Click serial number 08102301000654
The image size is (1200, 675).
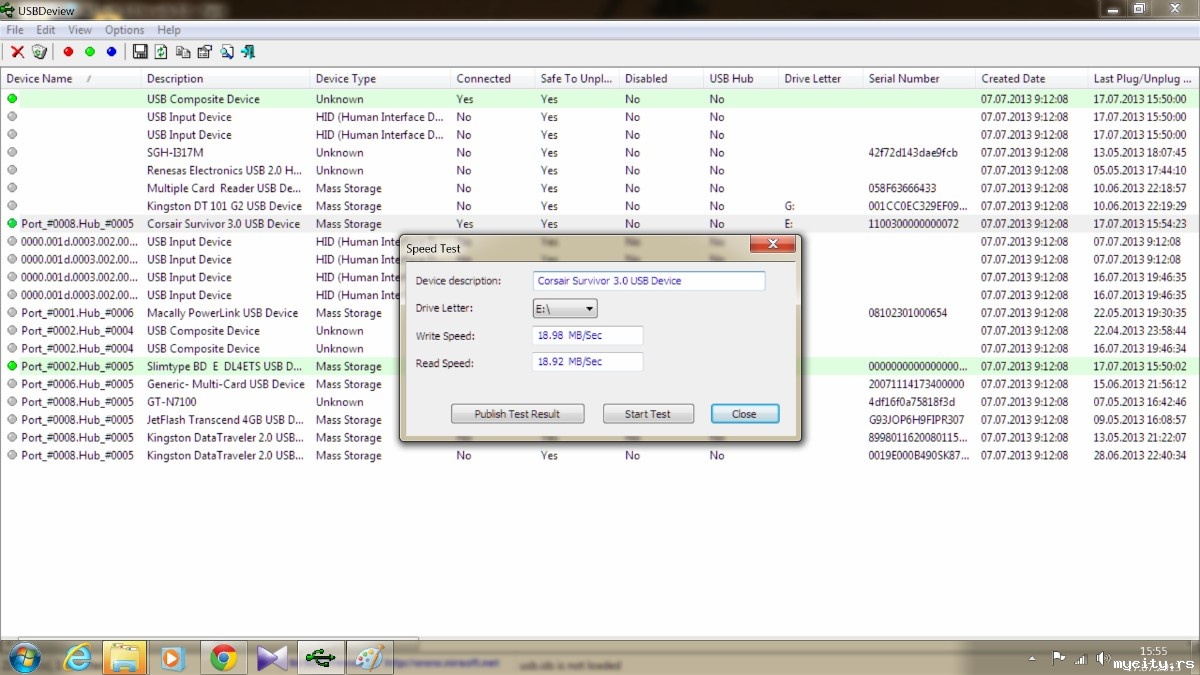click(908, 313)
